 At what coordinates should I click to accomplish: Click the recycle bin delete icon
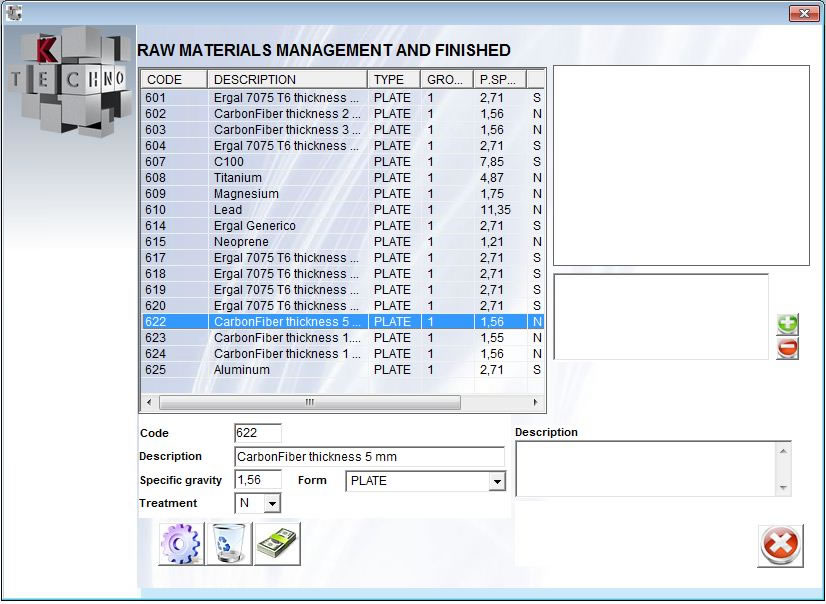point(229,543)
